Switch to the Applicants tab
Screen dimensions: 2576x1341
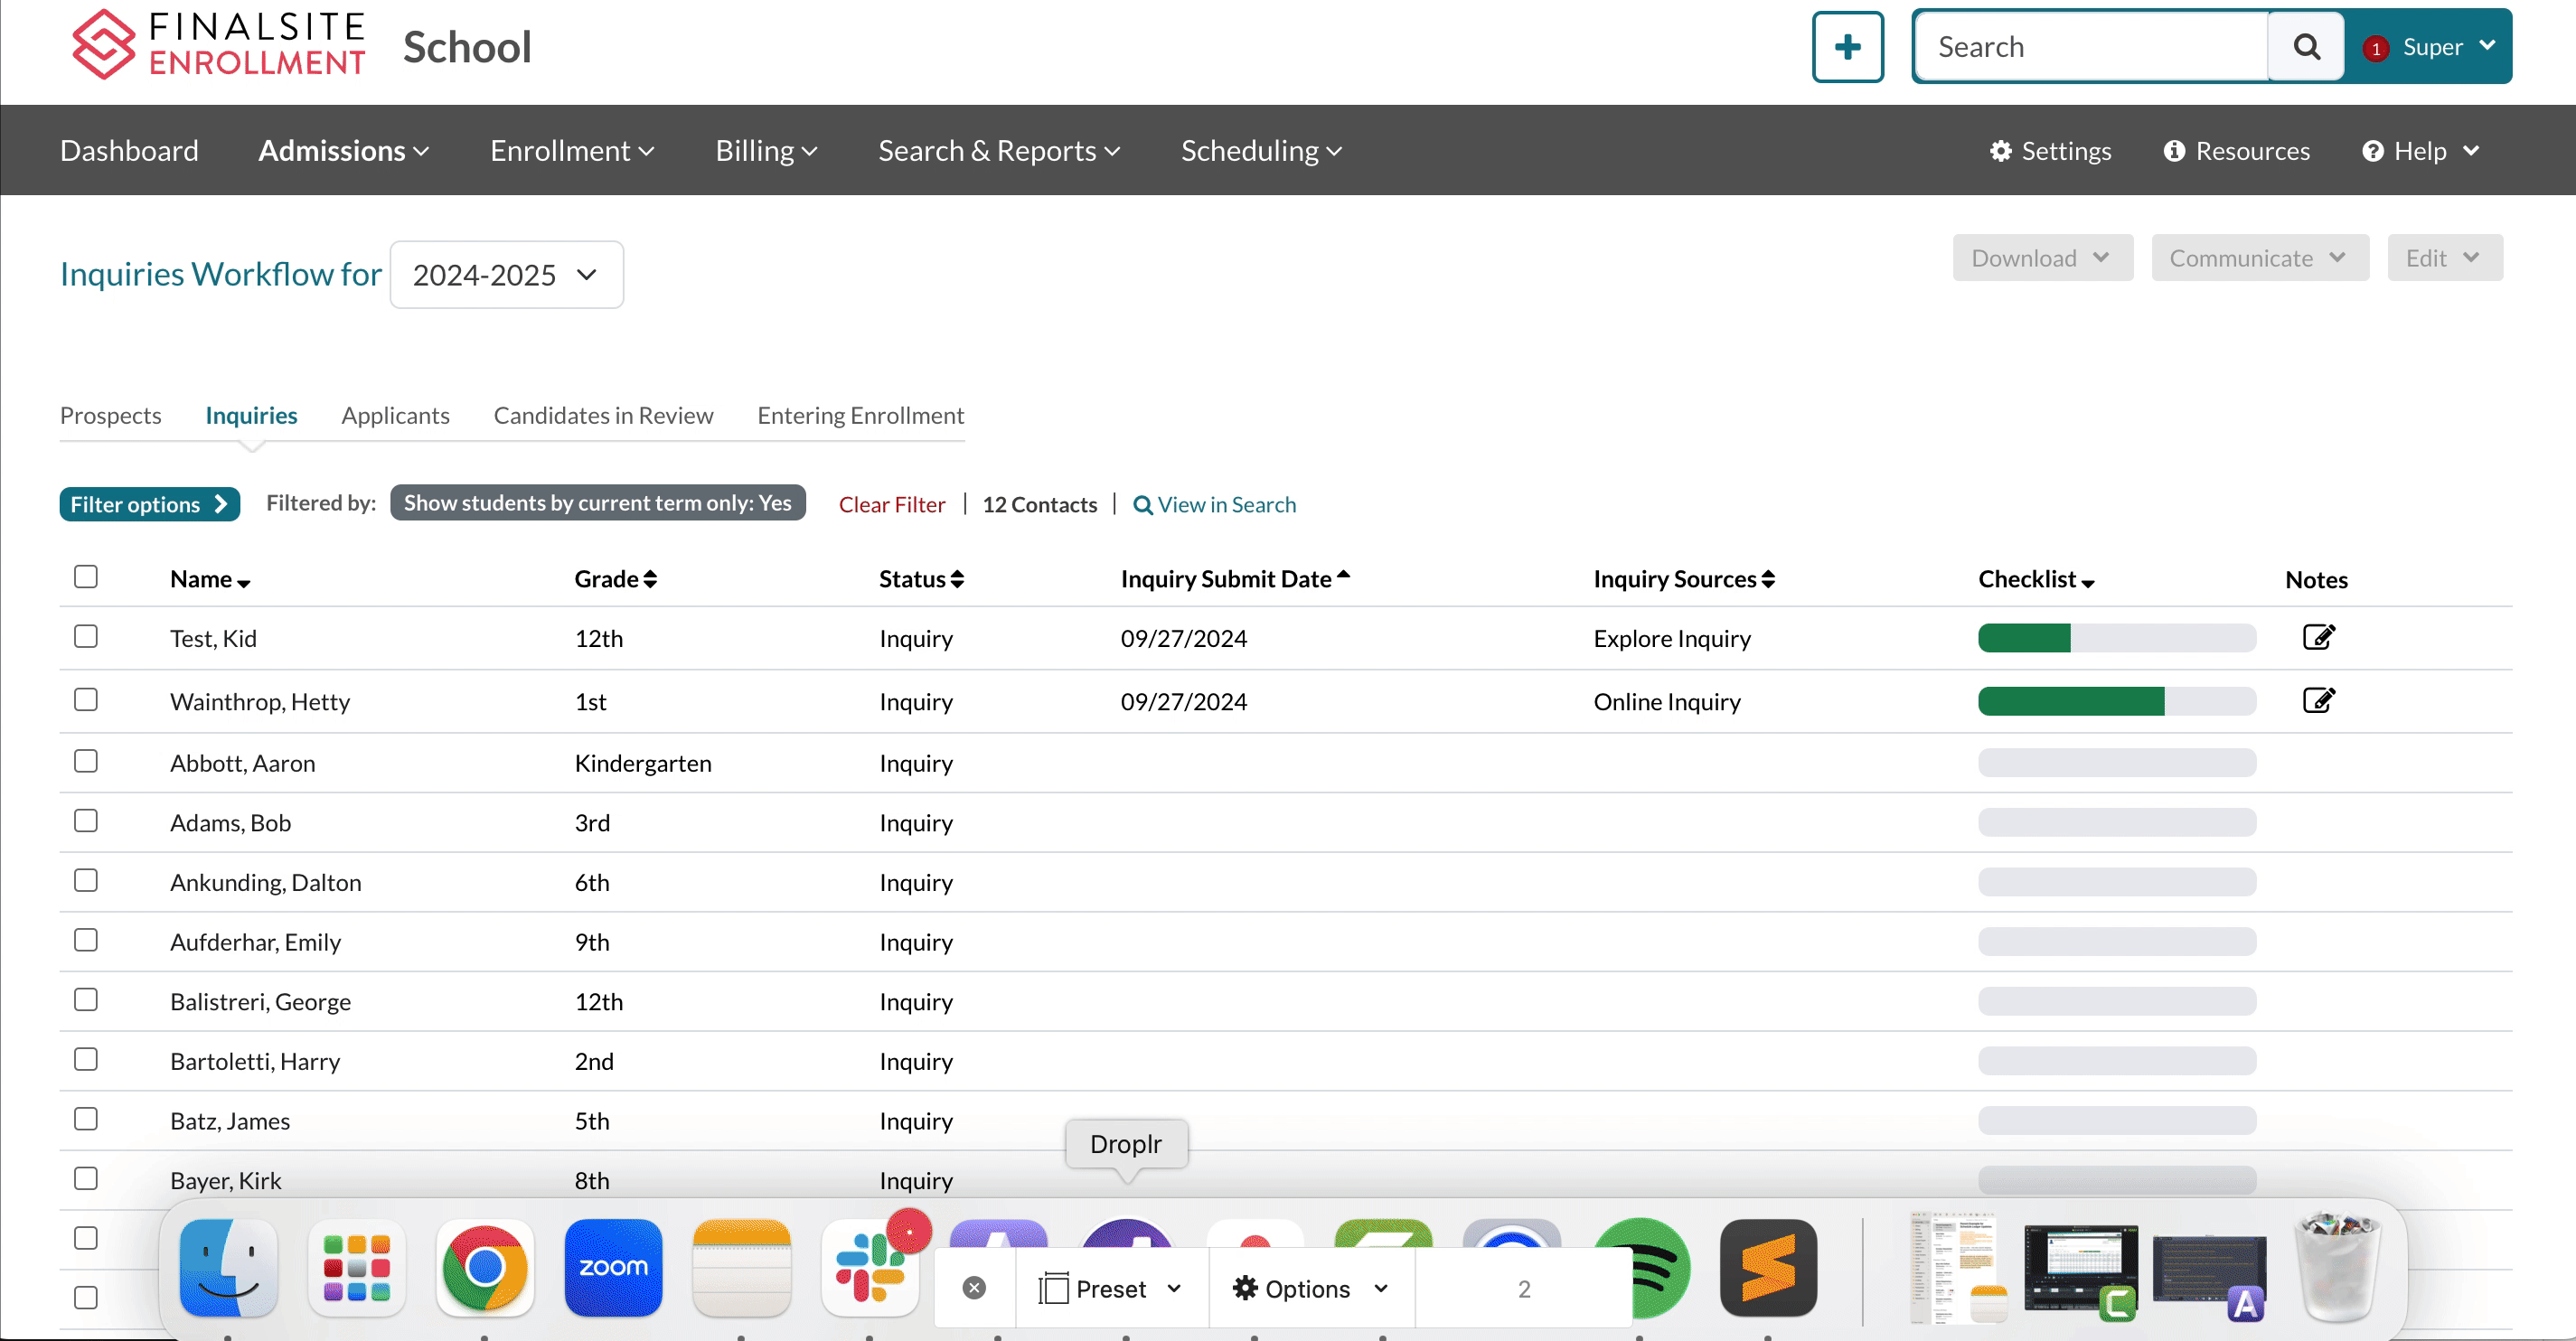pos(395,415)
